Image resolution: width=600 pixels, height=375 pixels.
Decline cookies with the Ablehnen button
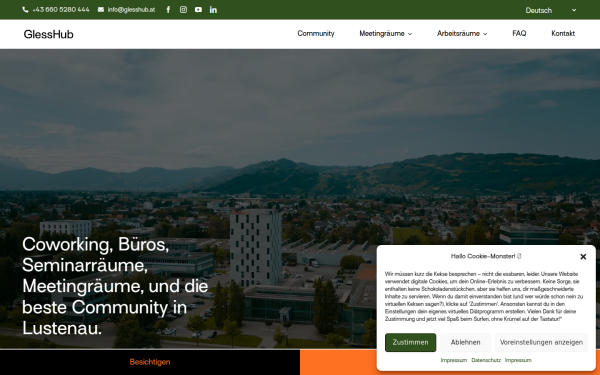click(465, 342)
